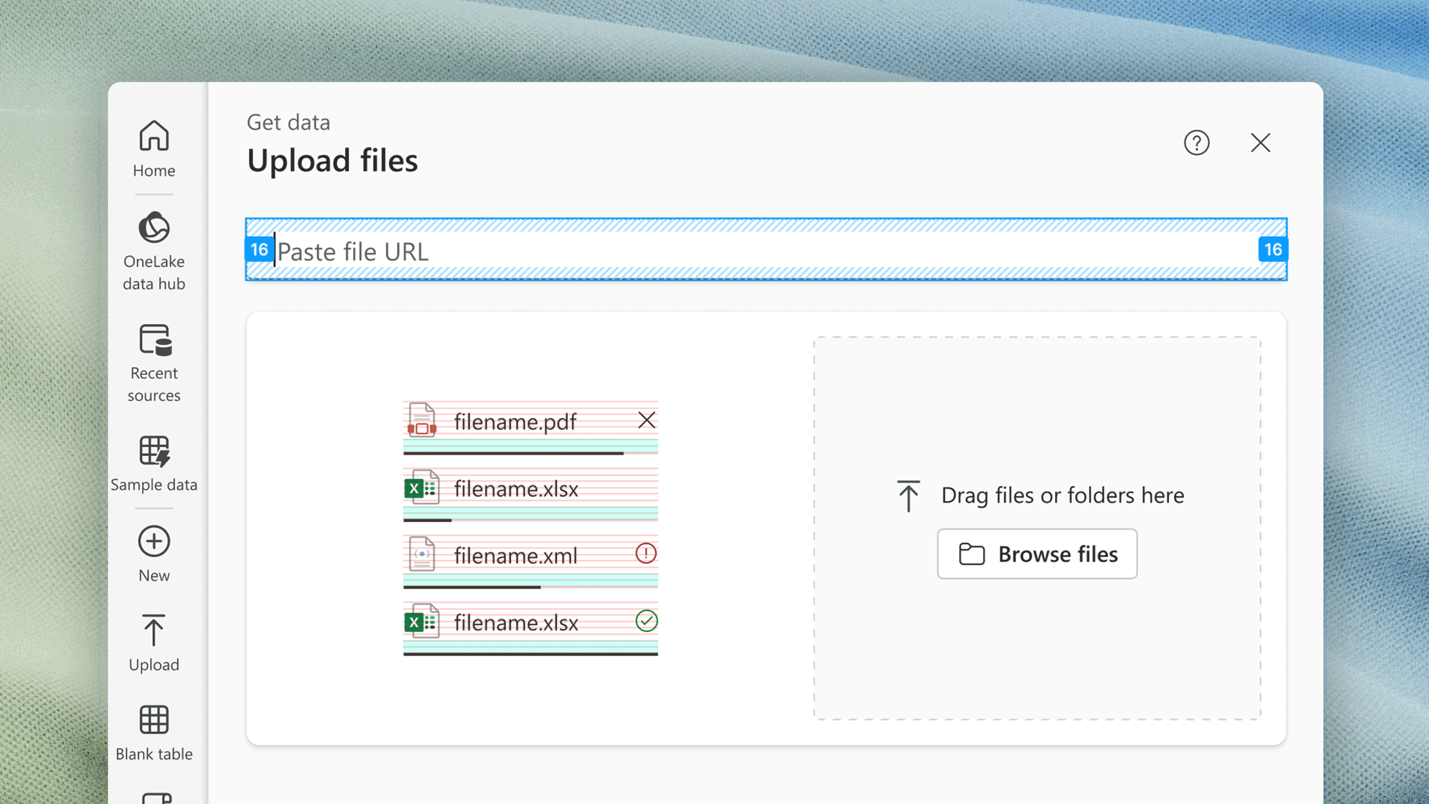Viewport: 1429px width, 804px height.
Task: Cancel the filename.pdf upload
Action: pyautogui.click(x=647, y=420)
